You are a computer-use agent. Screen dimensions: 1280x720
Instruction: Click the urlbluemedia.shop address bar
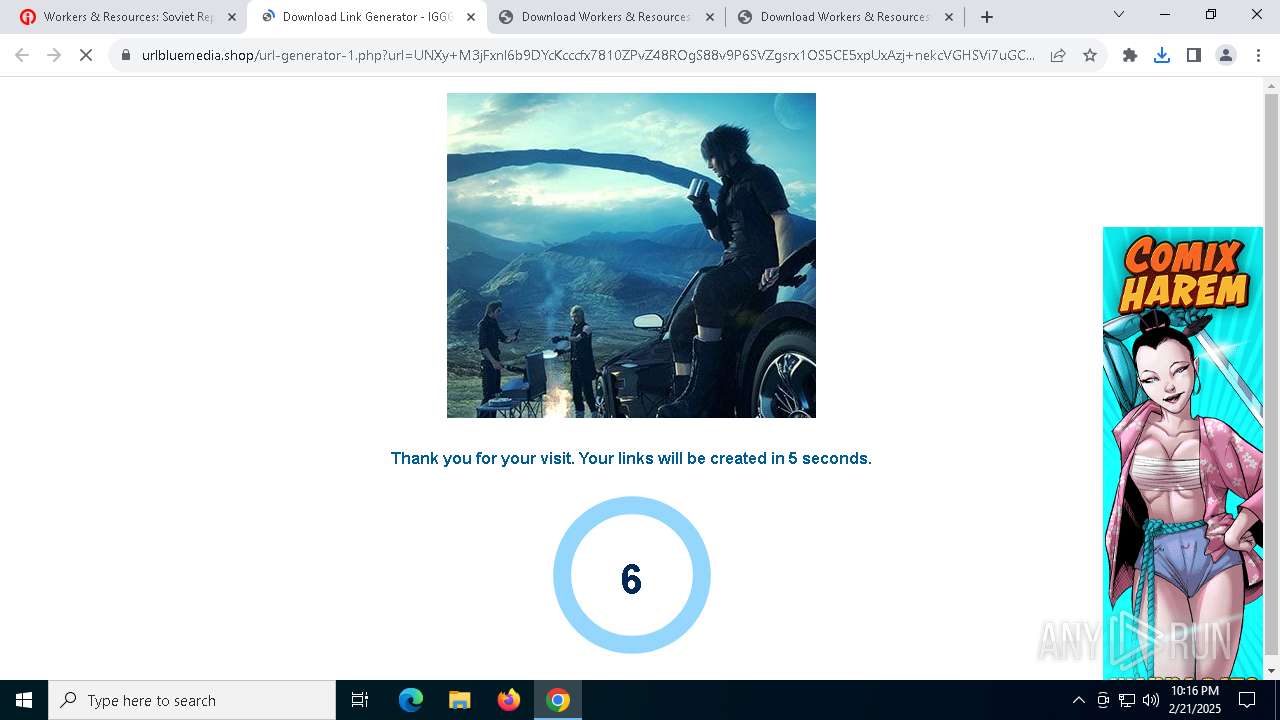pos(588,56)
